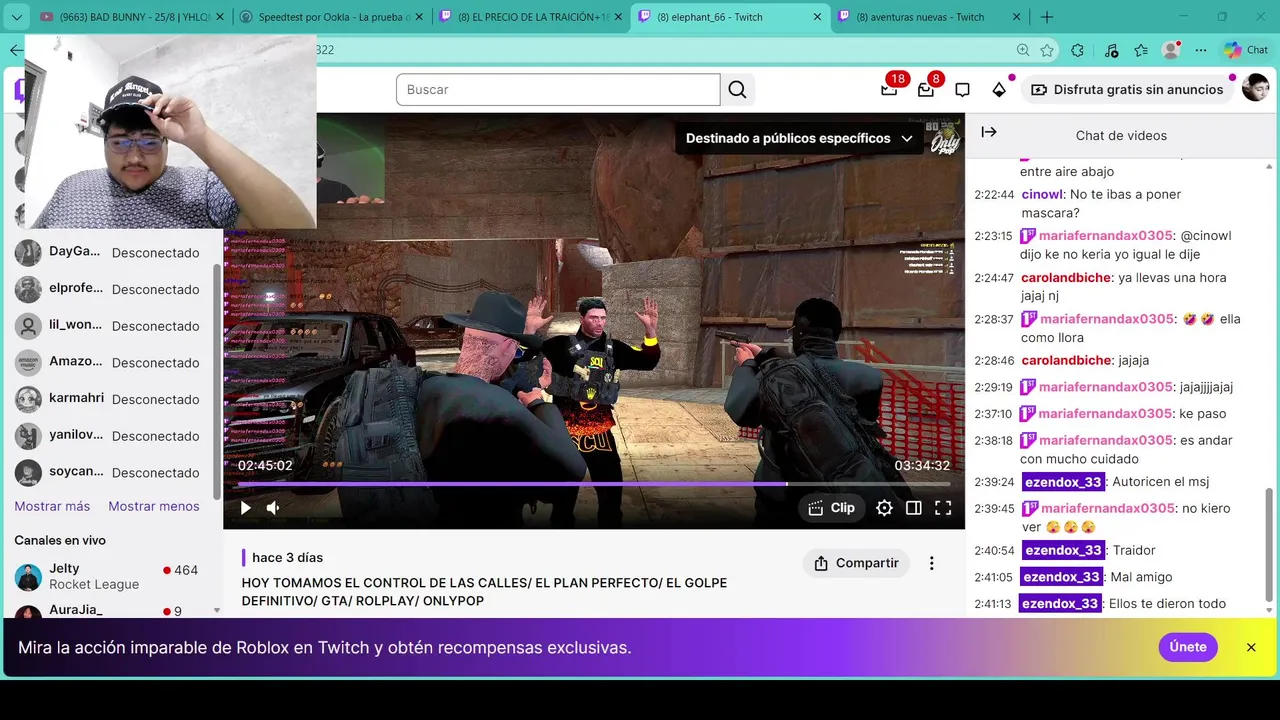Play the paused video

[x=245, y=508]
